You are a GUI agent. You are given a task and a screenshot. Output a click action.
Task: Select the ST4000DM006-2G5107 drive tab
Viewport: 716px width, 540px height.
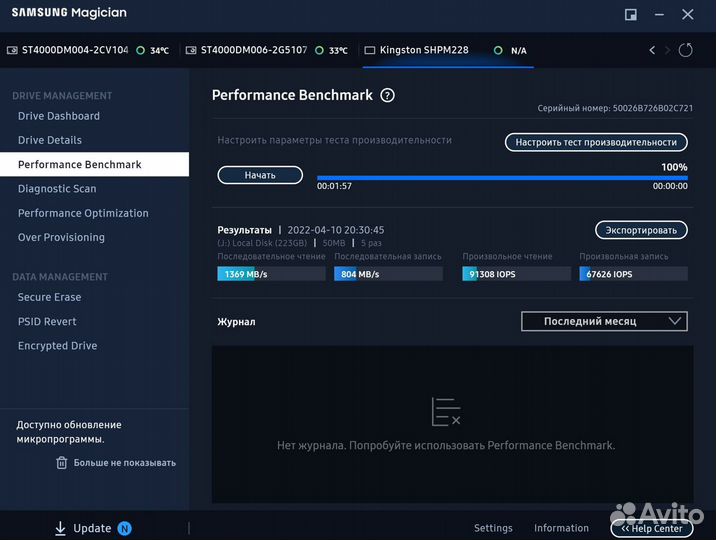pos(267,50)
